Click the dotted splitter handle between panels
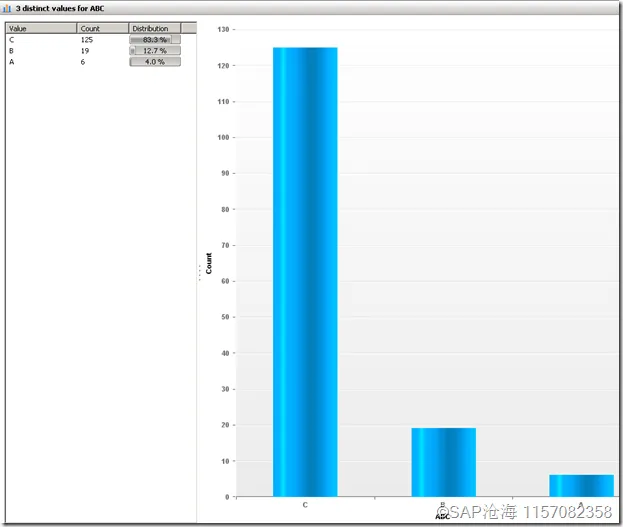This screenshot has width=623, height=527. pyautogui.click(x=199, y=273)
